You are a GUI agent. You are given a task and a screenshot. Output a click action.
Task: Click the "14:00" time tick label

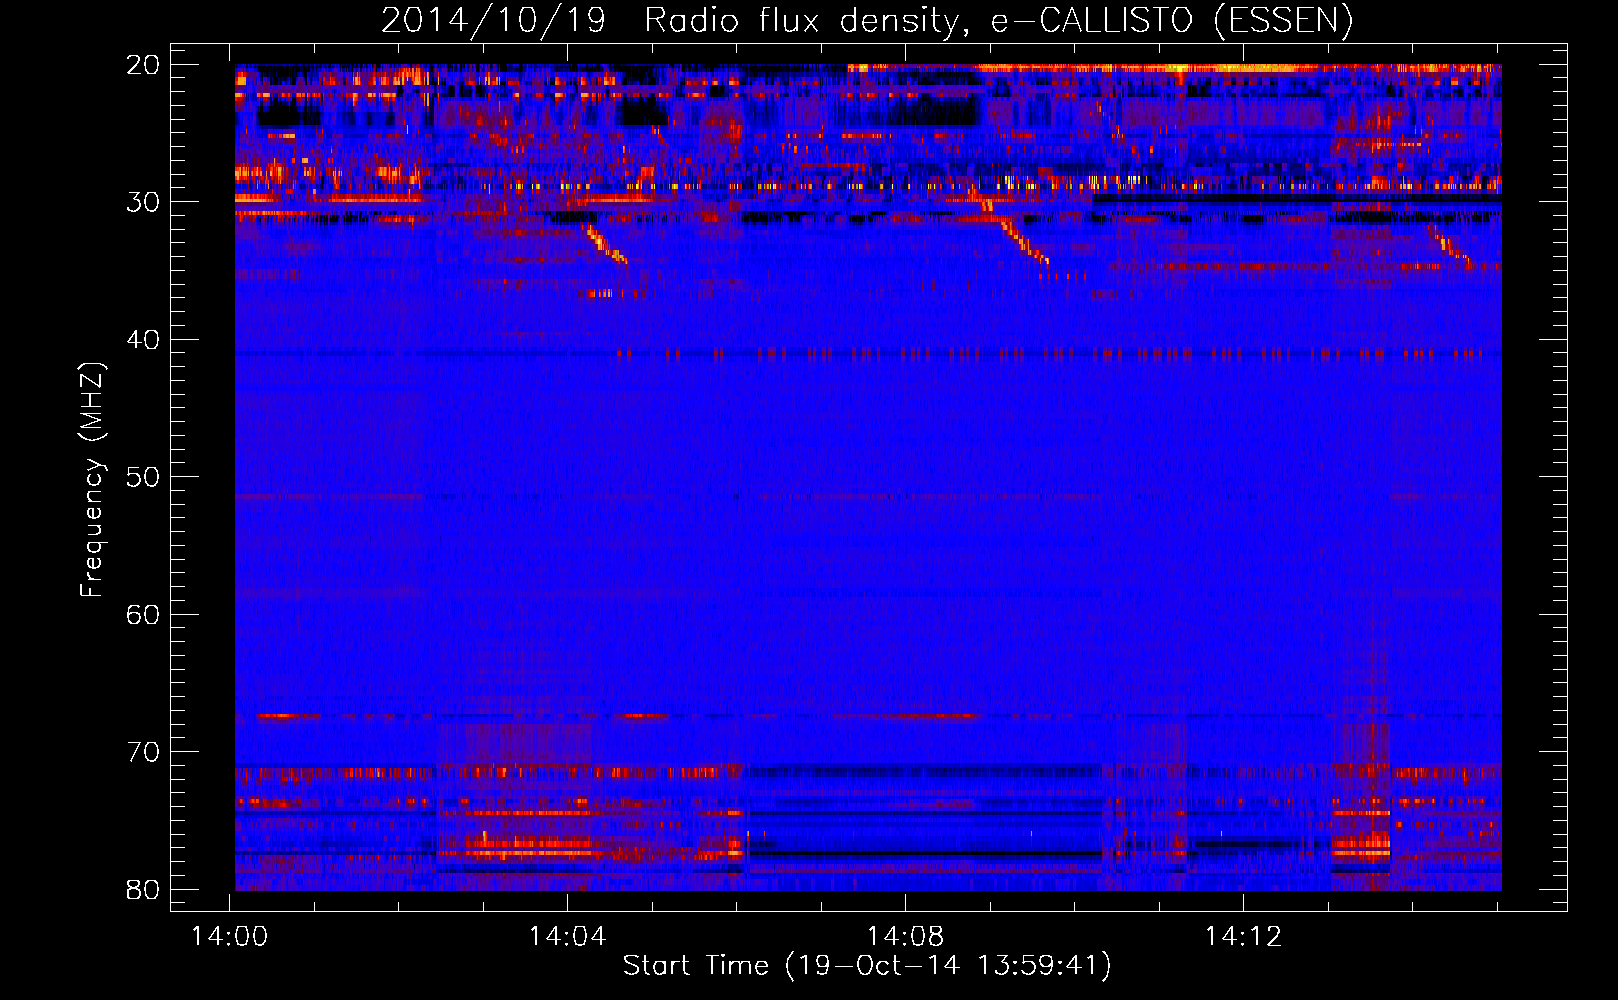point(230,937)
